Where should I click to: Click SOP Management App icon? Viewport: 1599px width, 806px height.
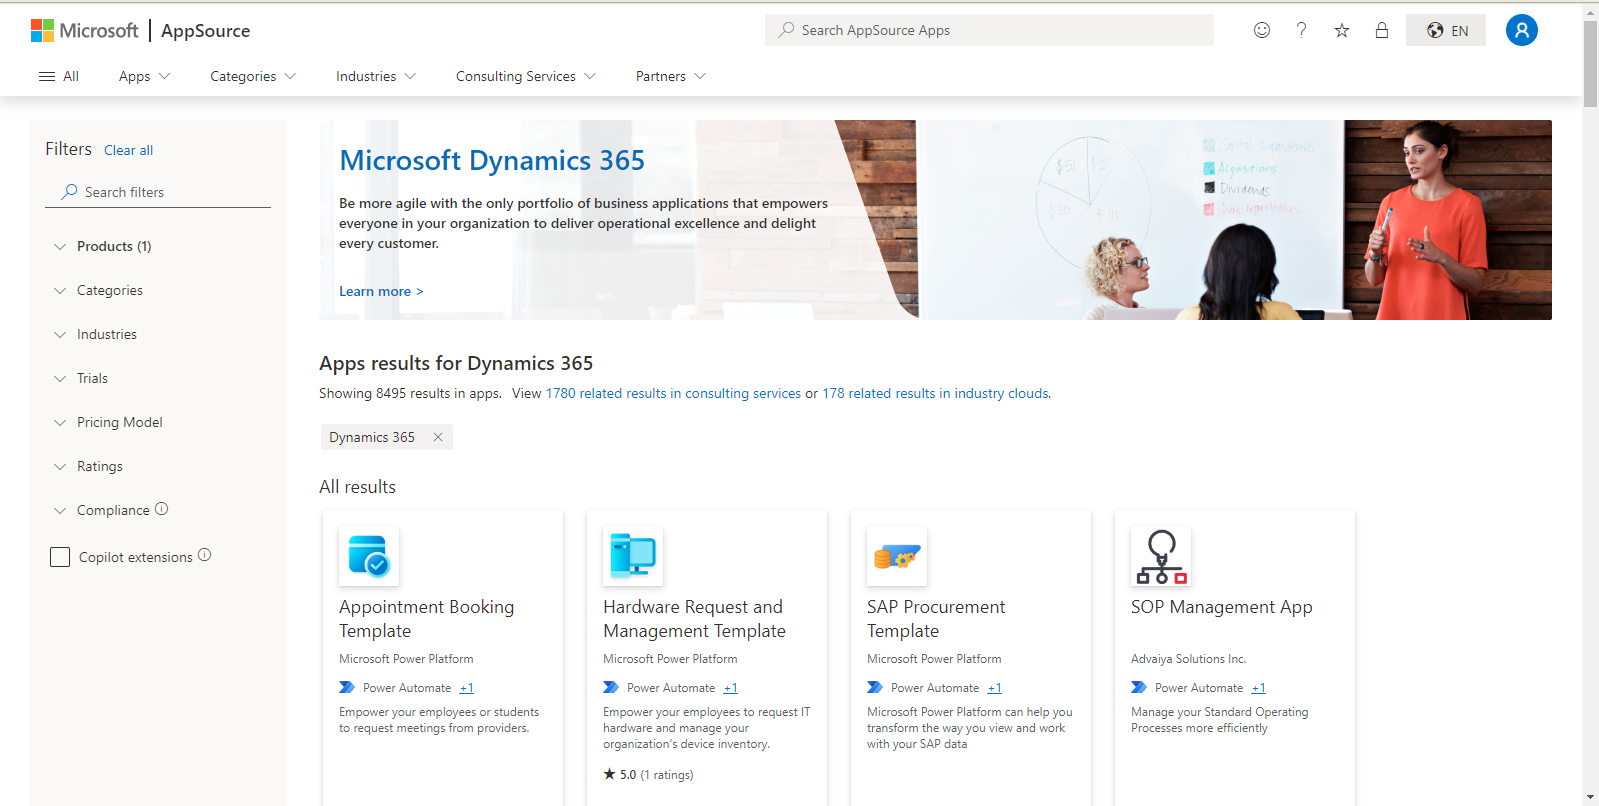coord(1161,556)
